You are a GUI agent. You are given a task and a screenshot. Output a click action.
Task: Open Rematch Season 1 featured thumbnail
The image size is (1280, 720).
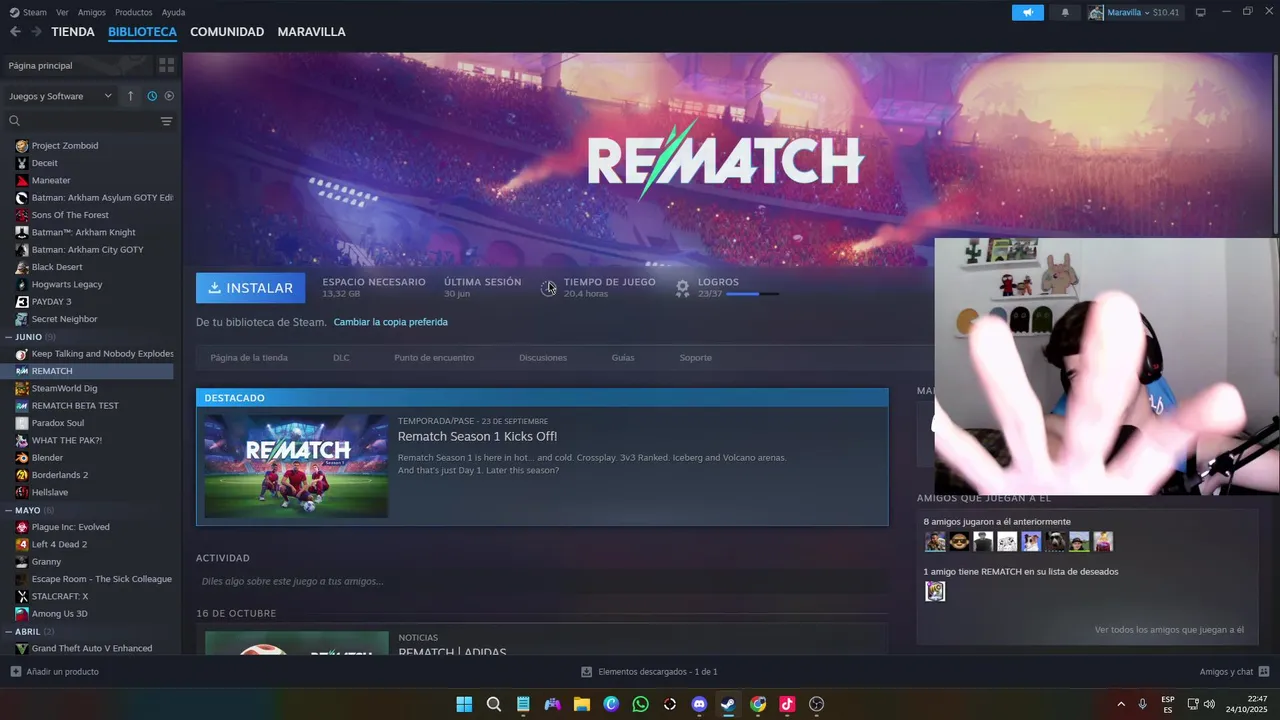(296, 466)
